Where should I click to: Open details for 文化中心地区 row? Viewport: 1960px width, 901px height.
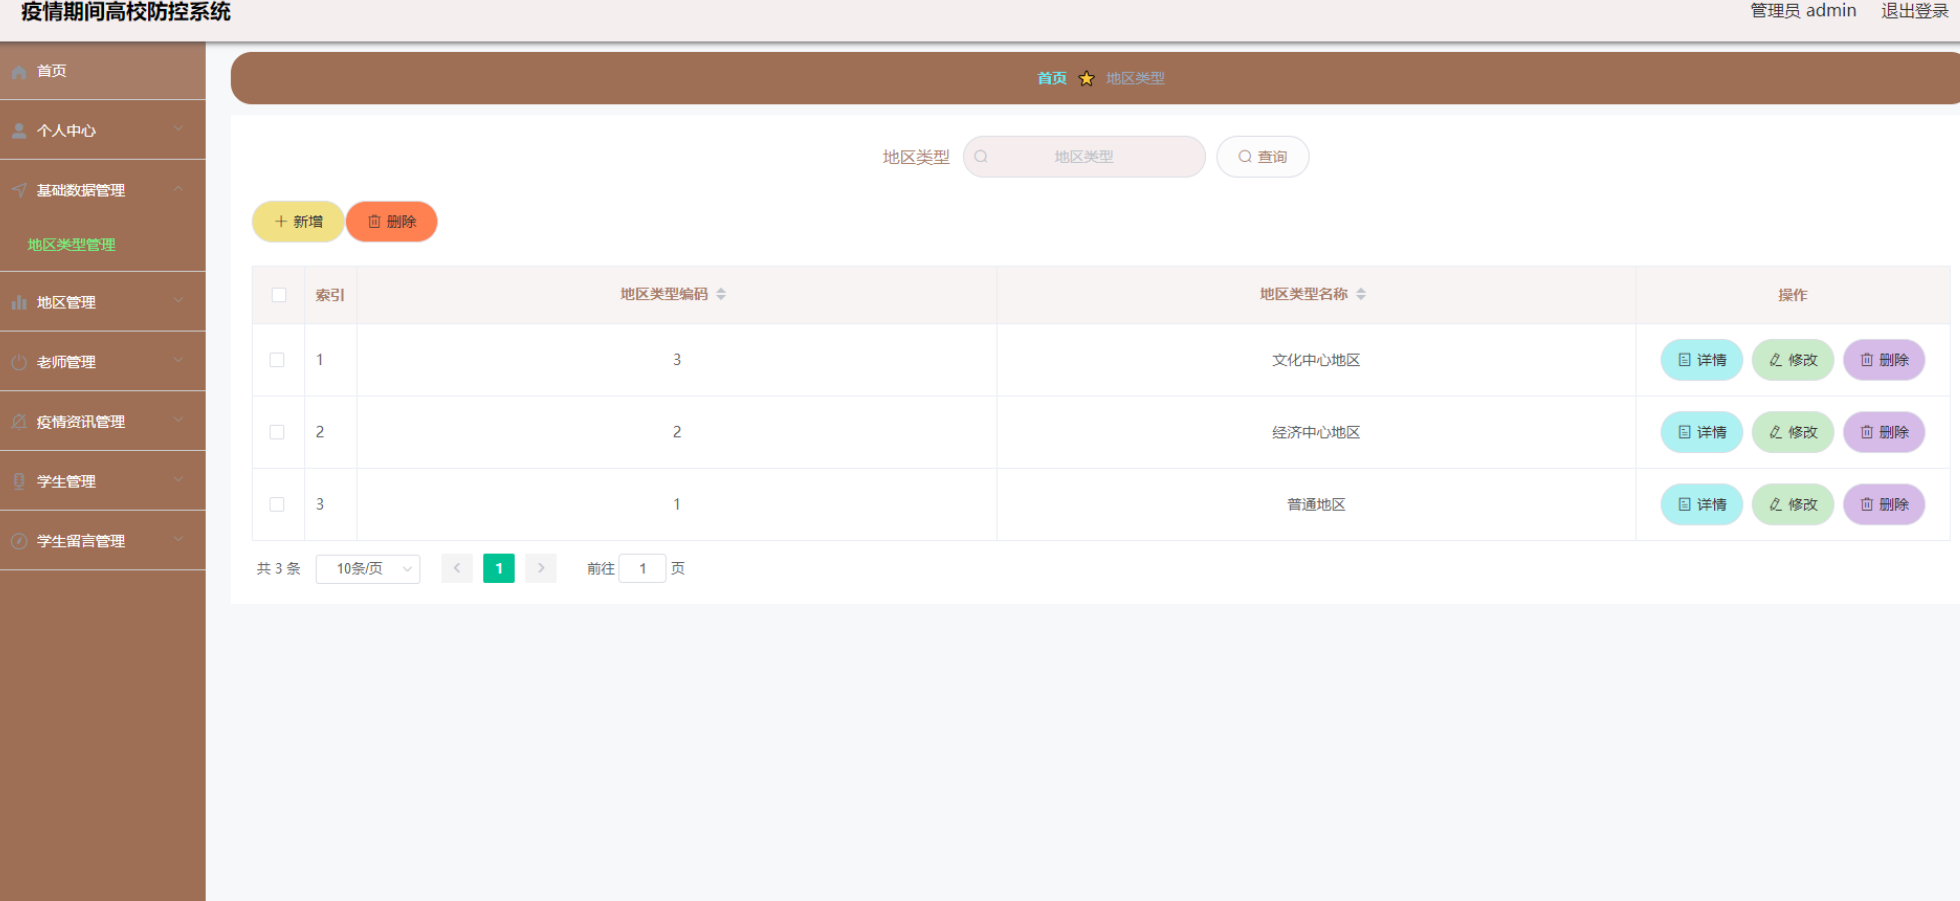coord(1702,360)
